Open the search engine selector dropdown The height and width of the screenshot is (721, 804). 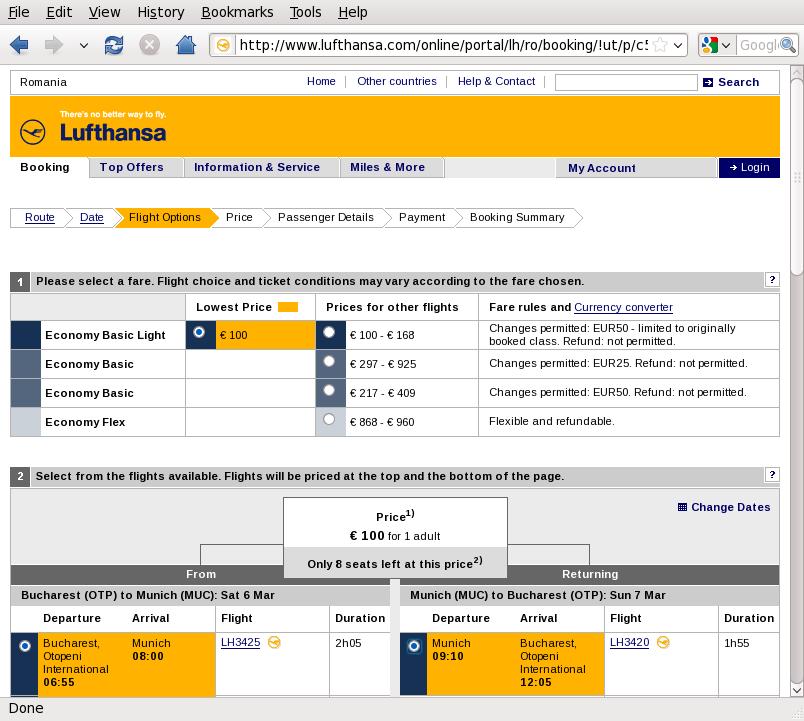pos(717,45)
